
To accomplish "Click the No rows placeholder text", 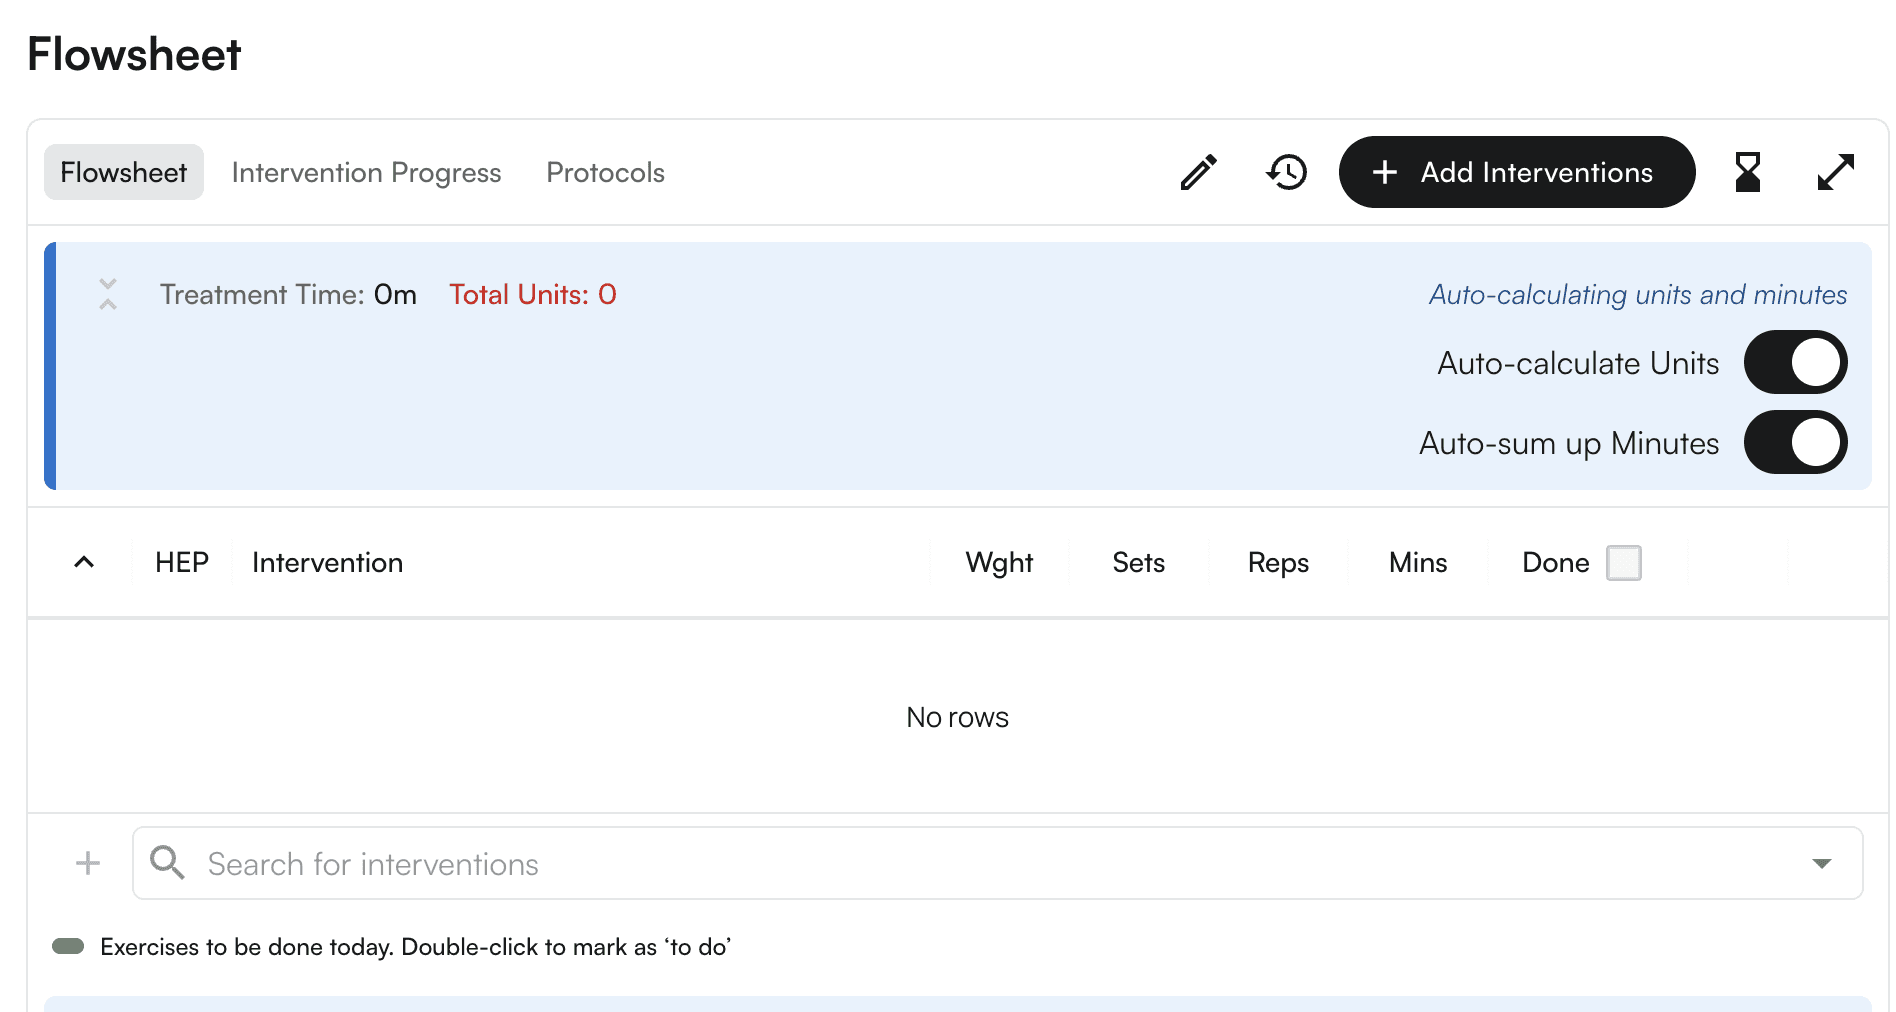I will pyautogui.click(x=957, y=717).
